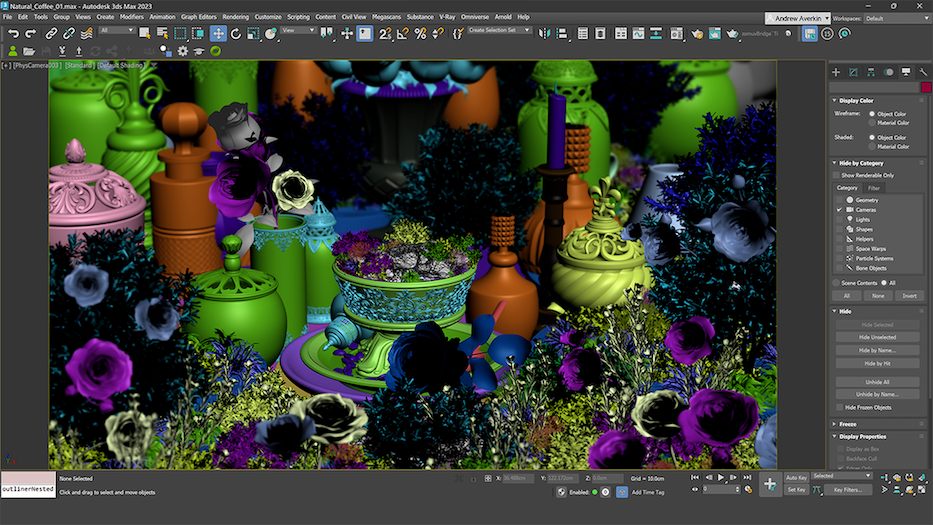This screenshot has width=933, height=525.
Task: Open the Modifiers menu
Action: tap(131, 17)
